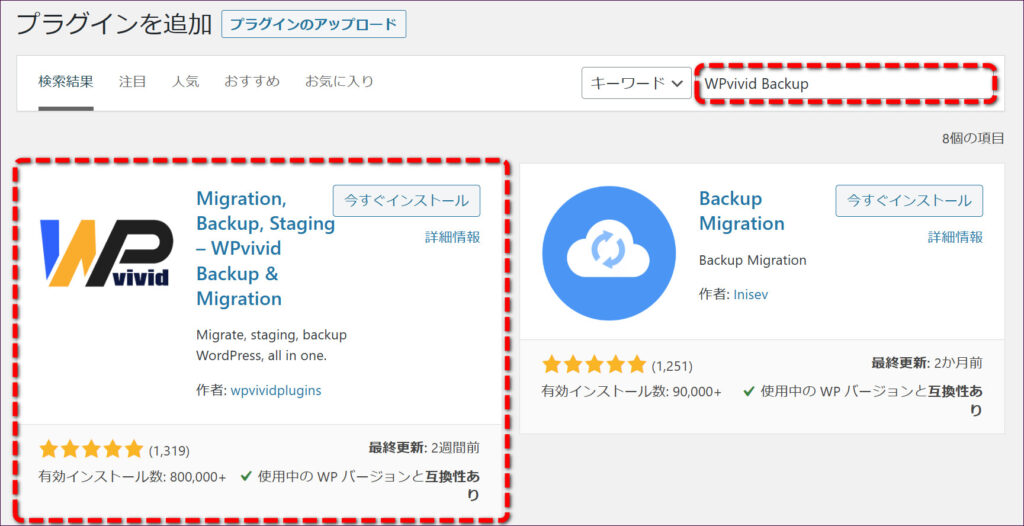Click Backup Migration's five-star rating icons
Image resolution: width=1024 pixels, height=526 pixels.
click(x=594, y=364)
